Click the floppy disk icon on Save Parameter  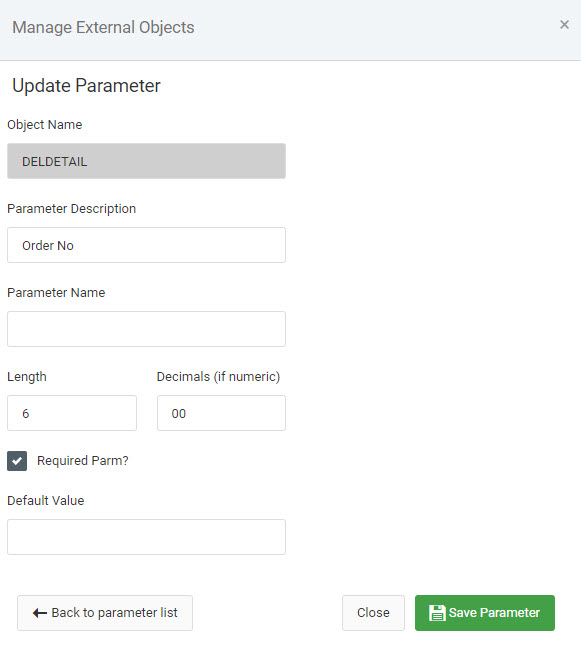coord(437,613)
